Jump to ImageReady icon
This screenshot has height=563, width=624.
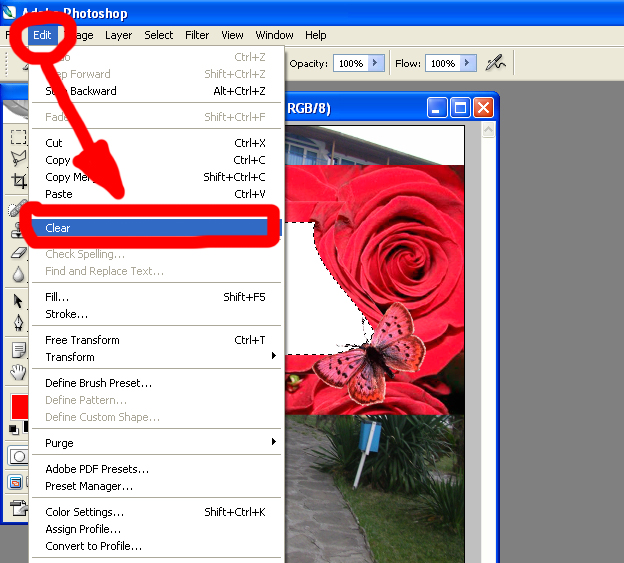point(18,508)
